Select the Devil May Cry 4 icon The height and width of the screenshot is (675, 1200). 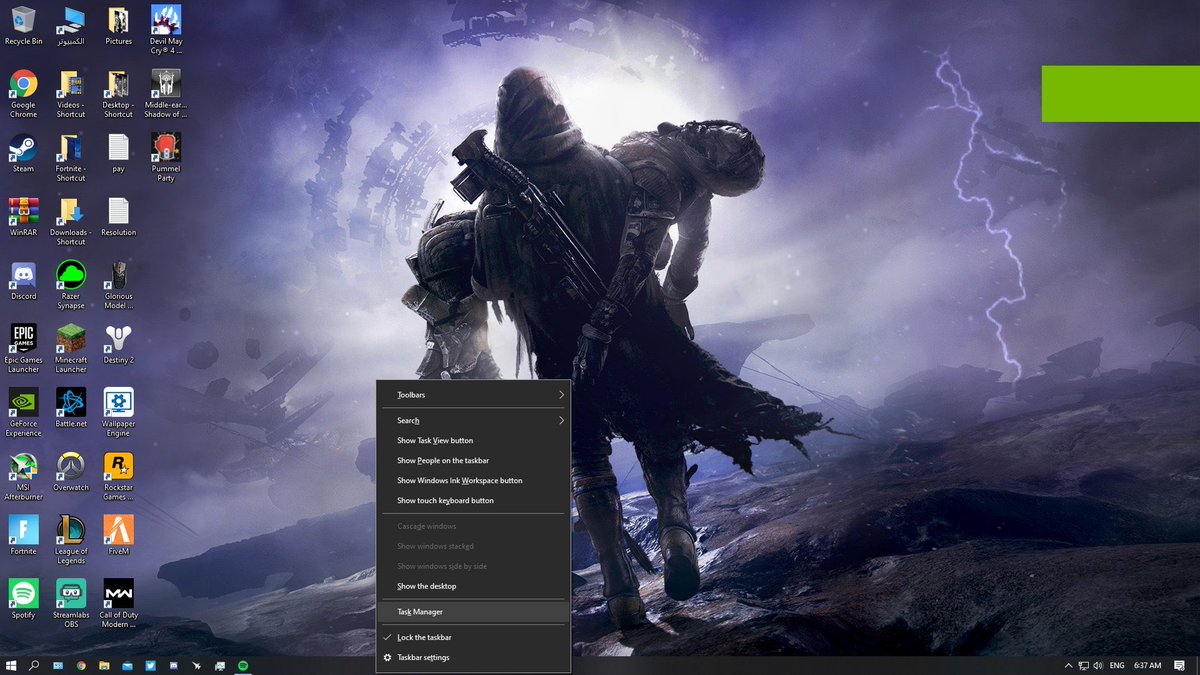click(166, 30)
